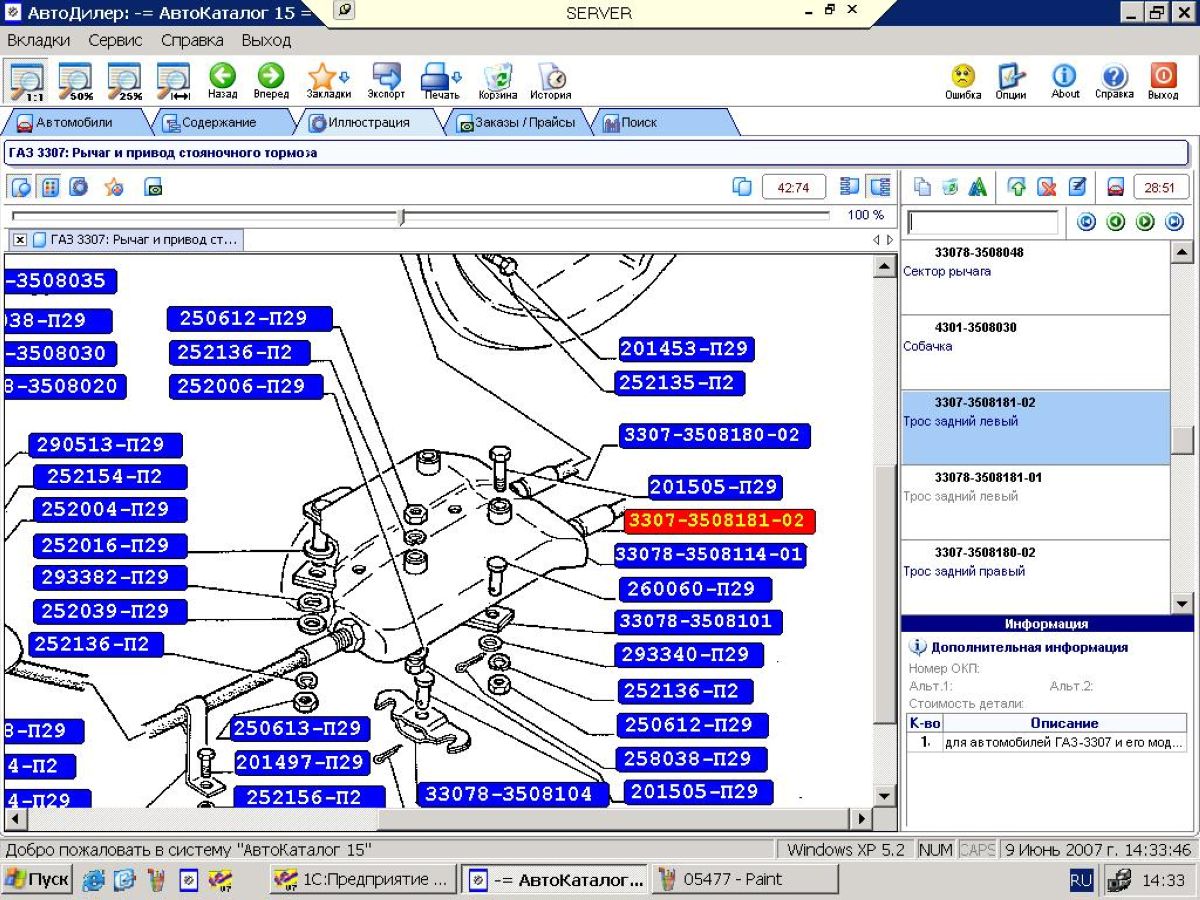Click the star bookmark illustration icon
Viewport: 1200px width, 900px height.
point(114,187)
